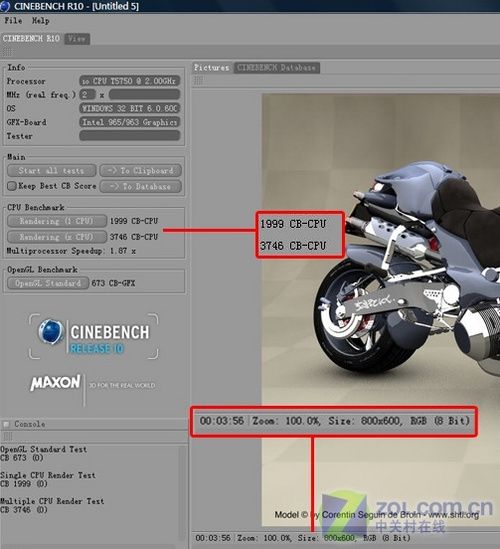Click 'Single CPU Render Test' console line
Viewport: 500px width, 549px height.
click(x=48, y=475)
